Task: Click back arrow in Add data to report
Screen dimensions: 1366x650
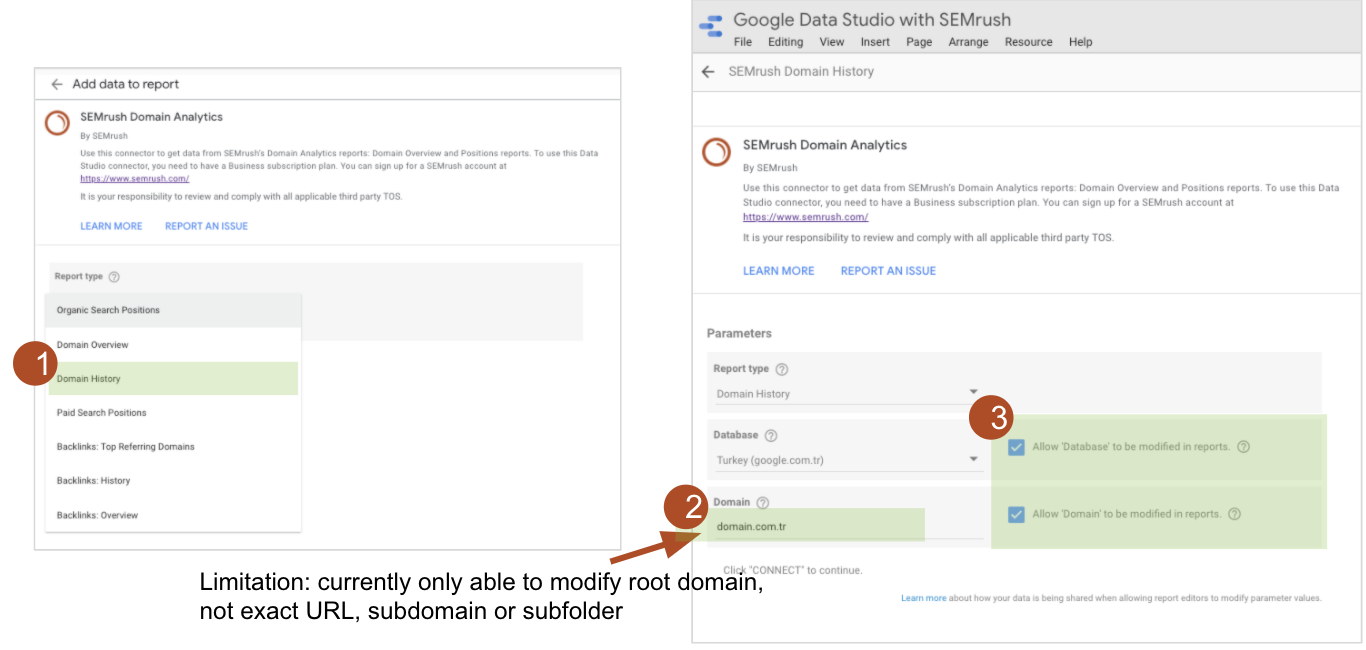Action: 57,84
